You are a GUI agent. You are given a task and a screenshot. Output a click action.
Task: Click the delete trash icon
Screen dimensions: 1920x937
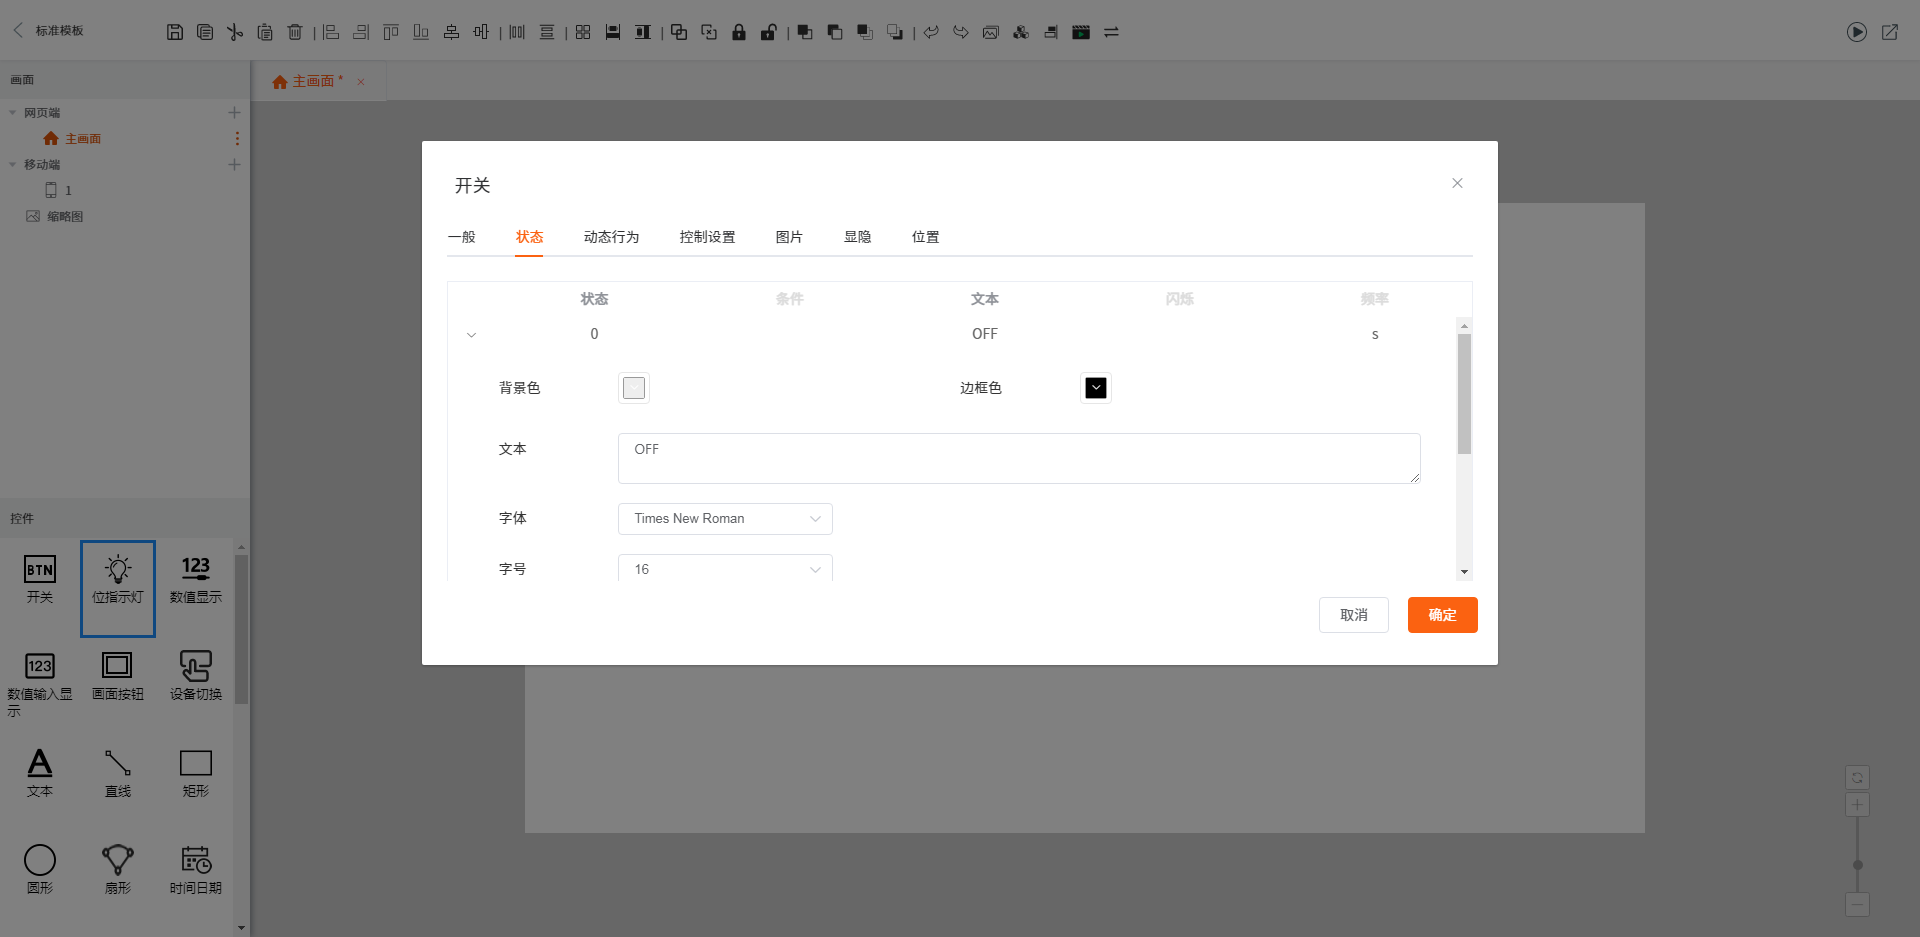click(295, 32)
